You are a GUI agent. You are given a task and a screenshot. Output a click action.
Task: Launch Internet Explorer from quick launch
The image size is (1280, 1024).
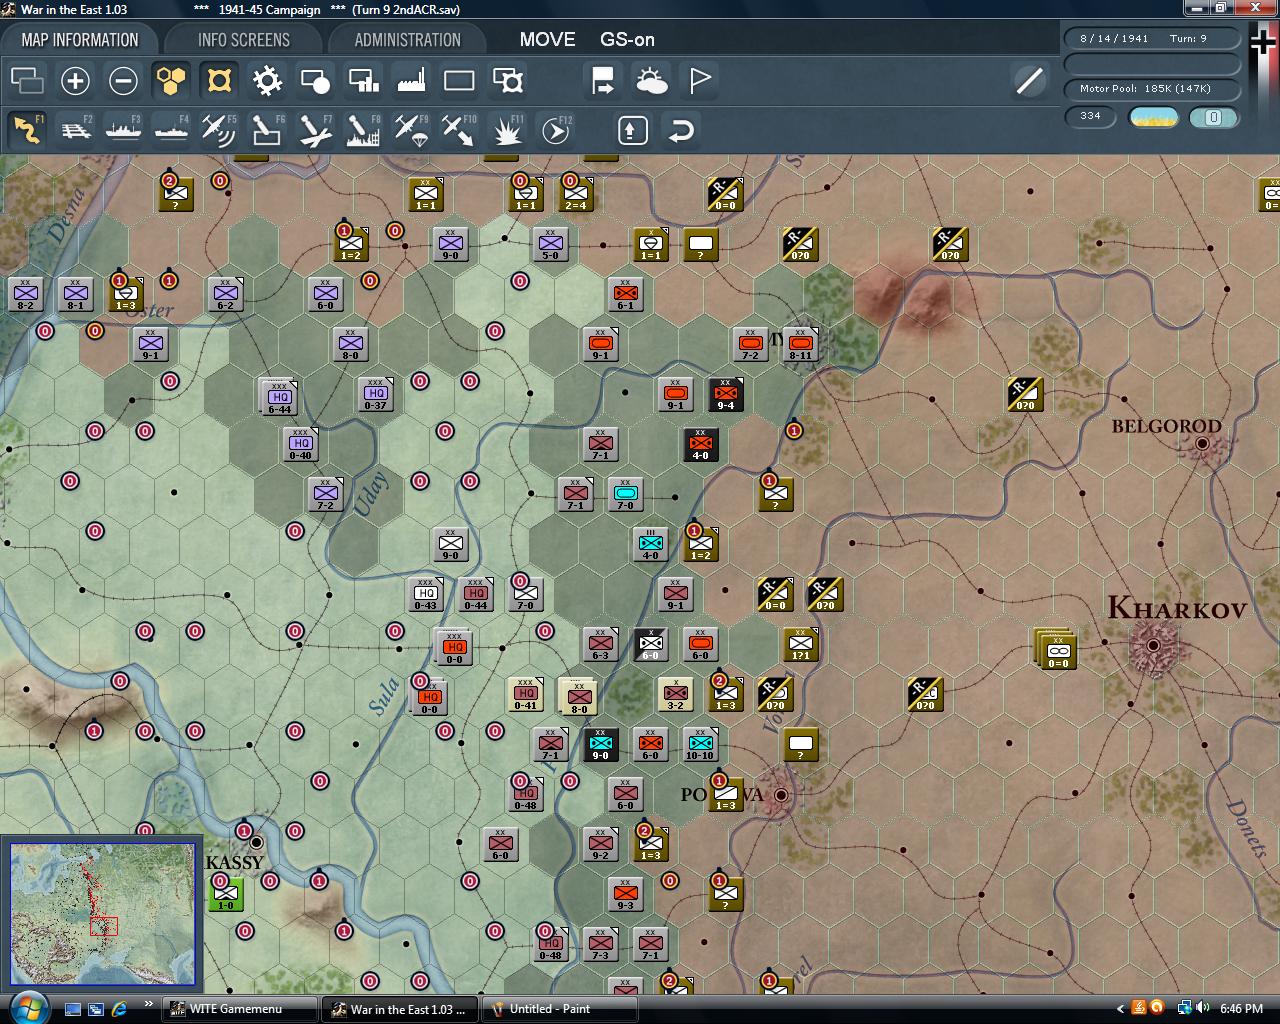[x=119, y=1009]
